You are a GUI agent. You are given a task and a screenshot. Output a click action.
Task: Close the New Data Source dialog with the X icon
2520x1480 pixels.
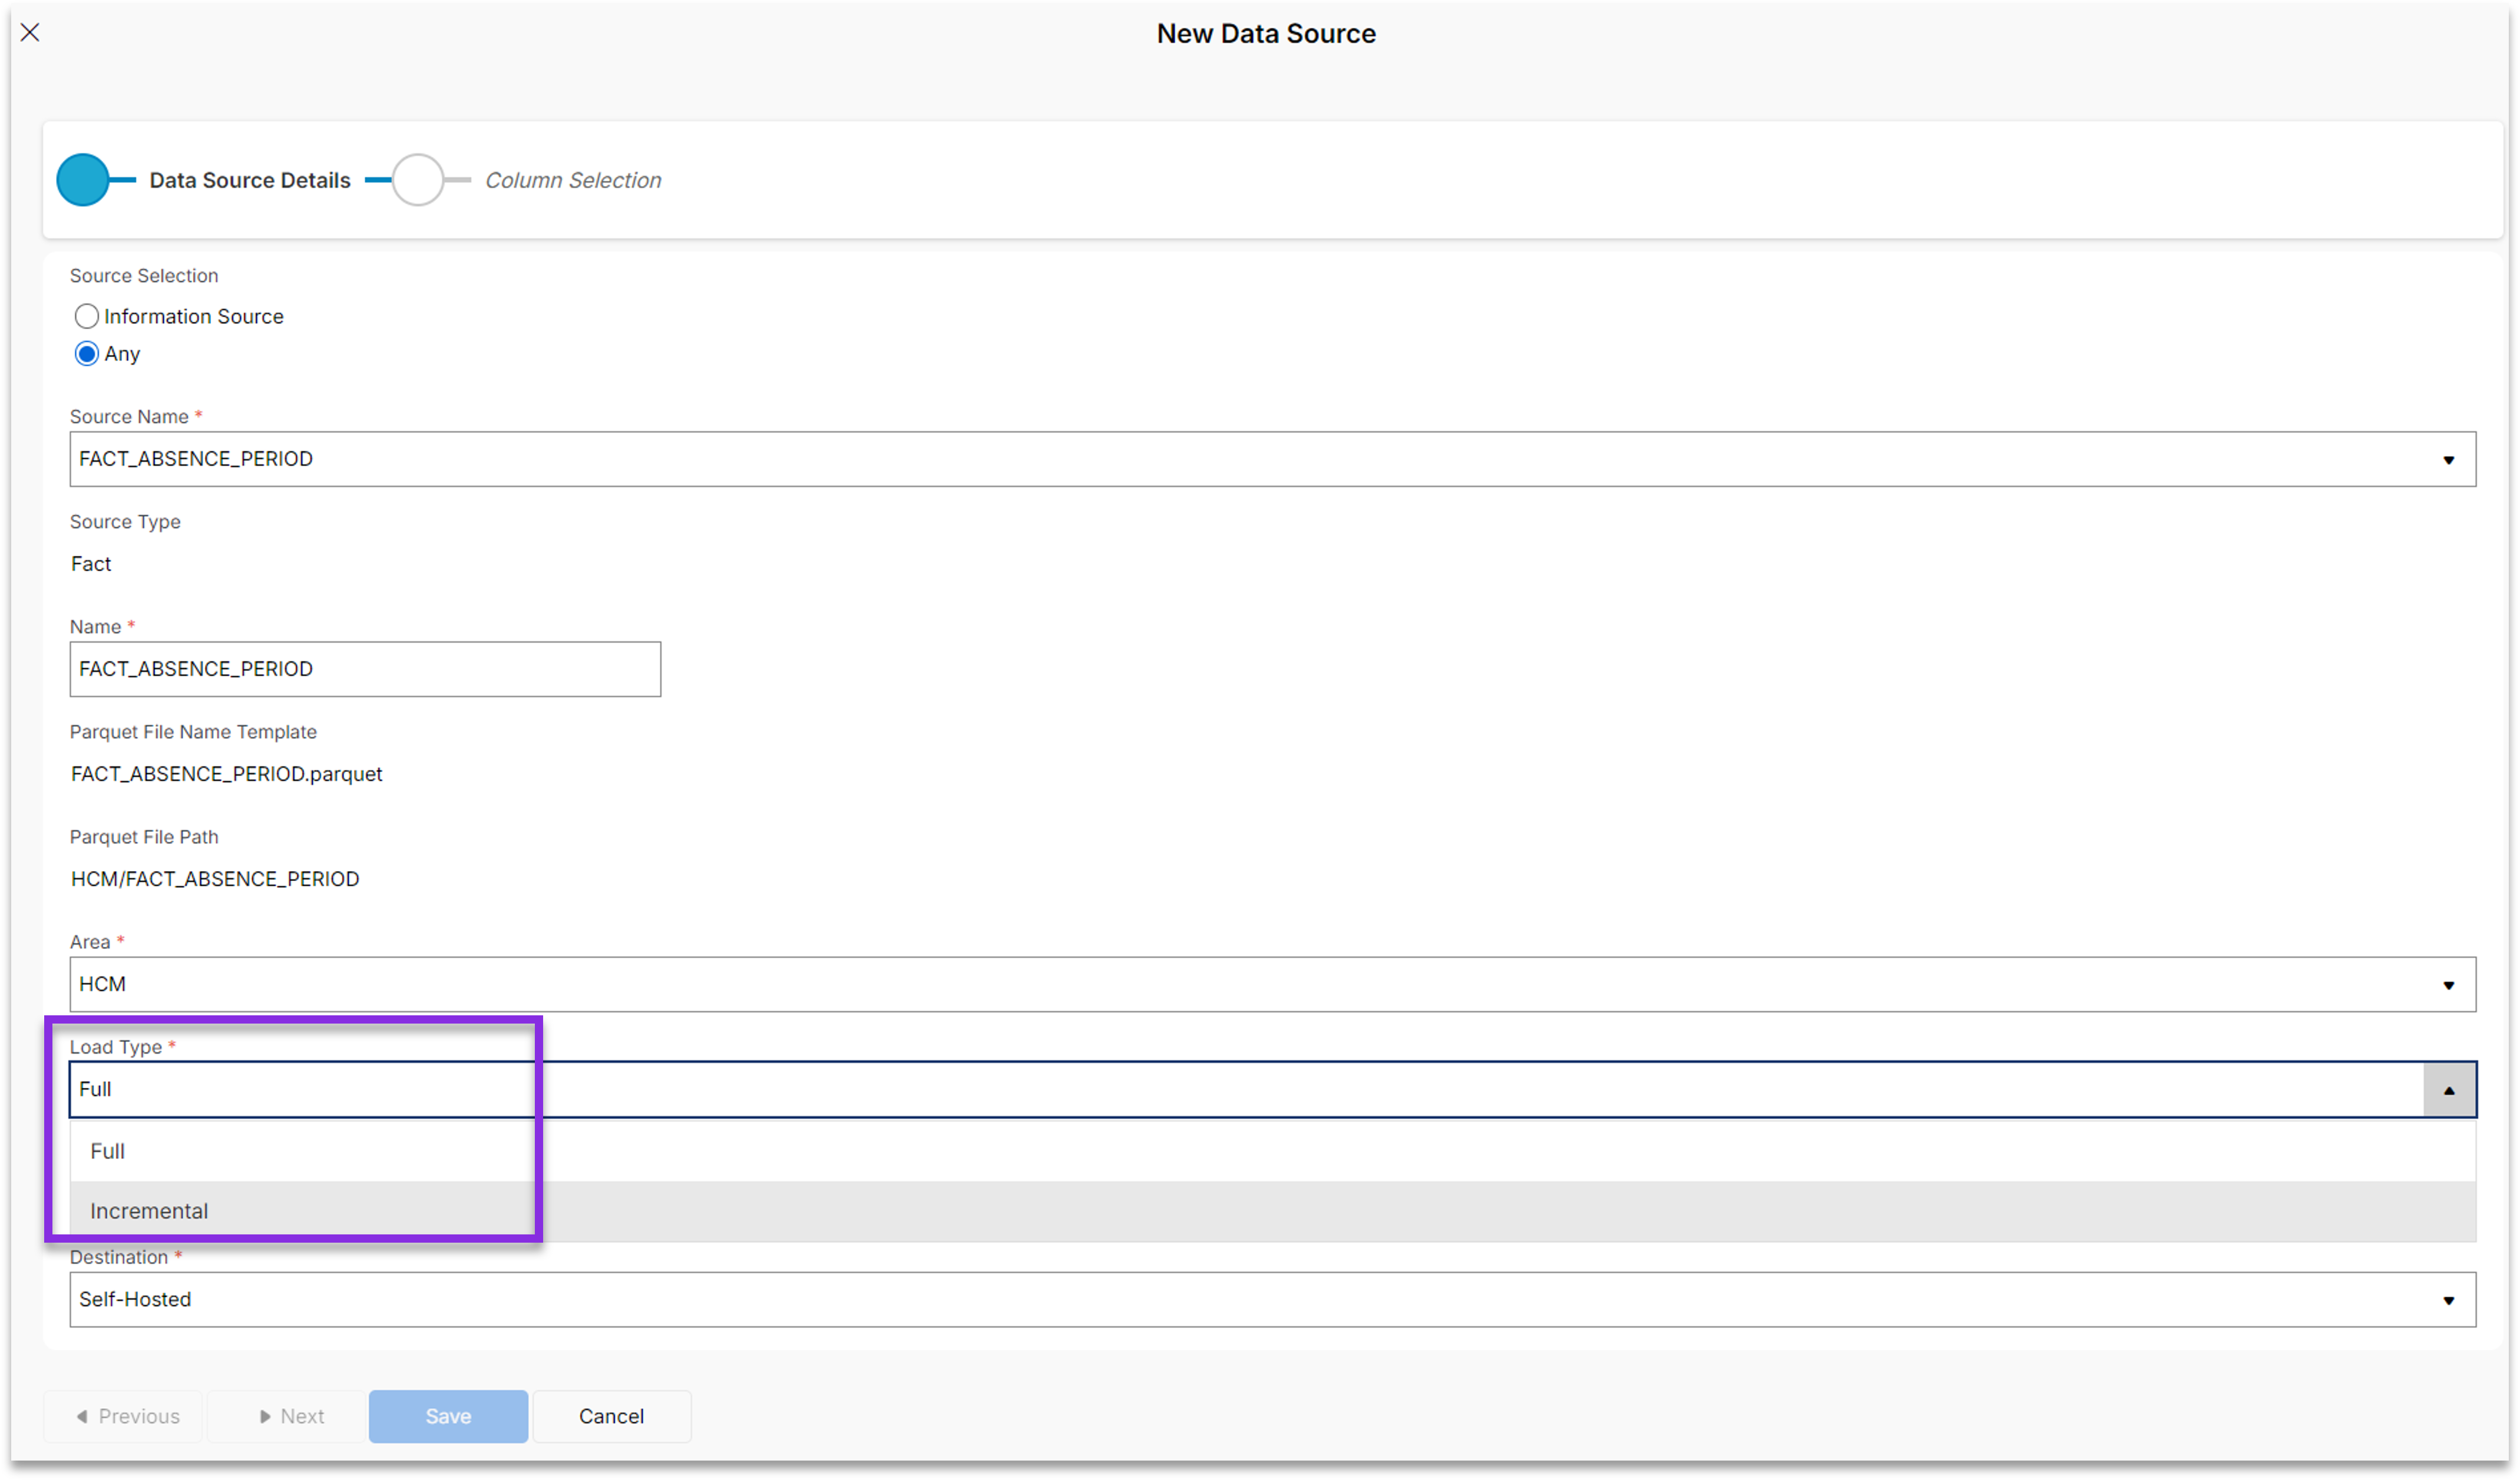pyautogui.click(x=30, y=32)
